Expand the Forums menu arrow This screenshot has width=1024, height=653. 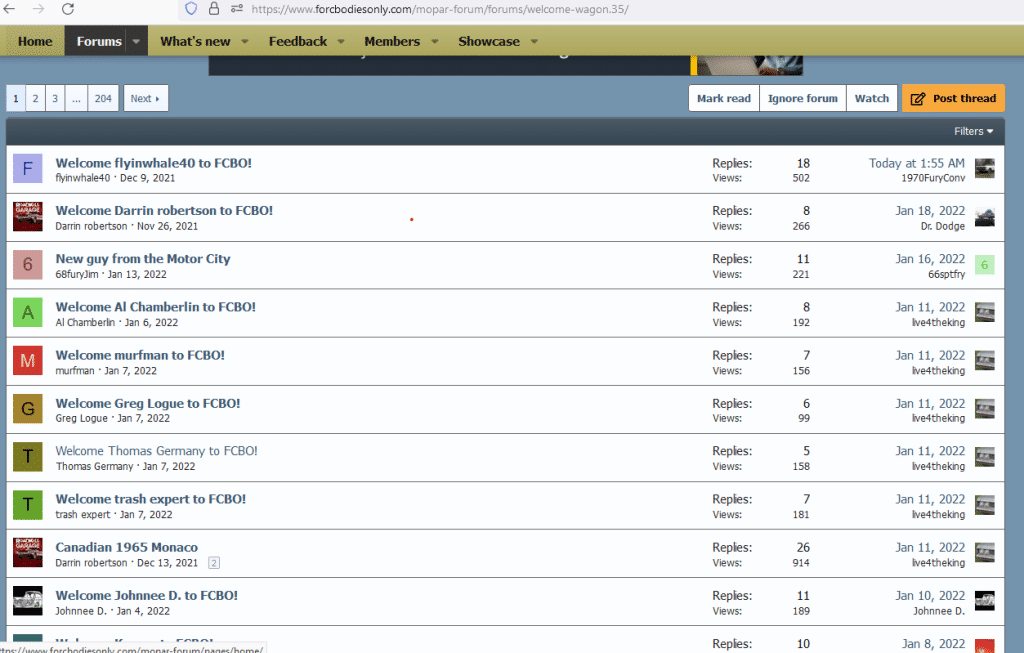[x=136, y=41]
